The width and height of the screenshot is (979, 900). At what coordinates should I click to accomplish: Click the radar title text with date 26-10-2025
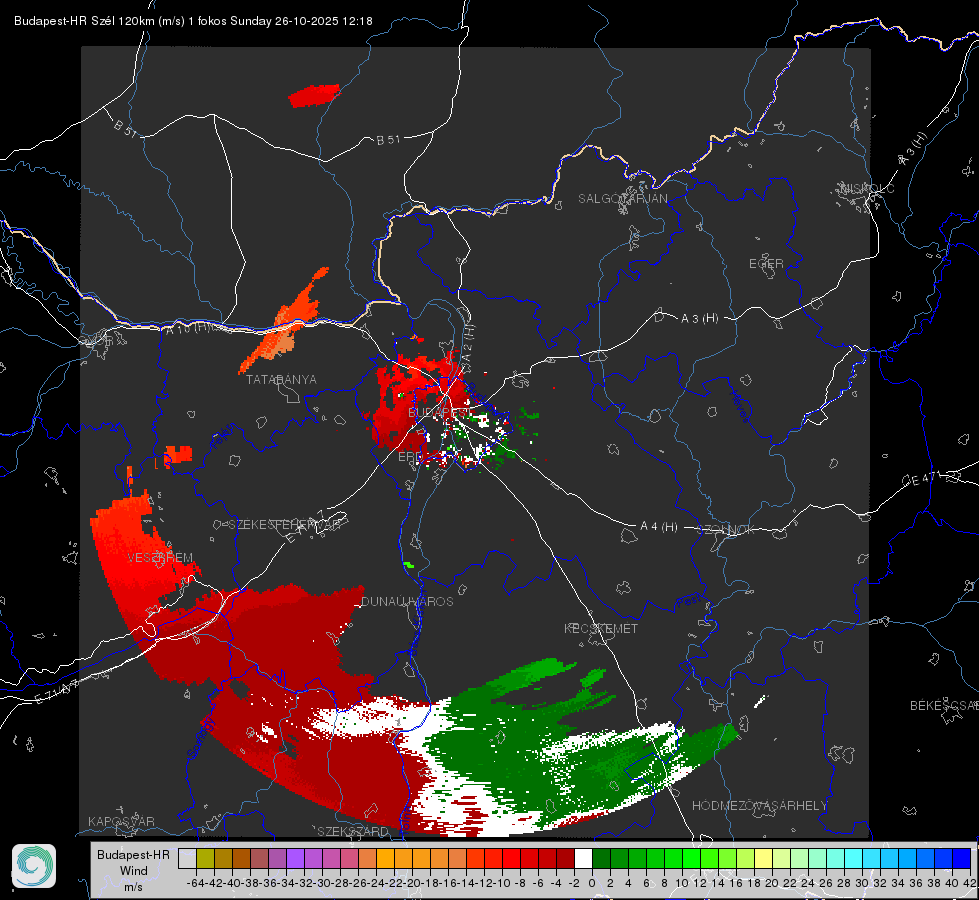pos(194,21)
